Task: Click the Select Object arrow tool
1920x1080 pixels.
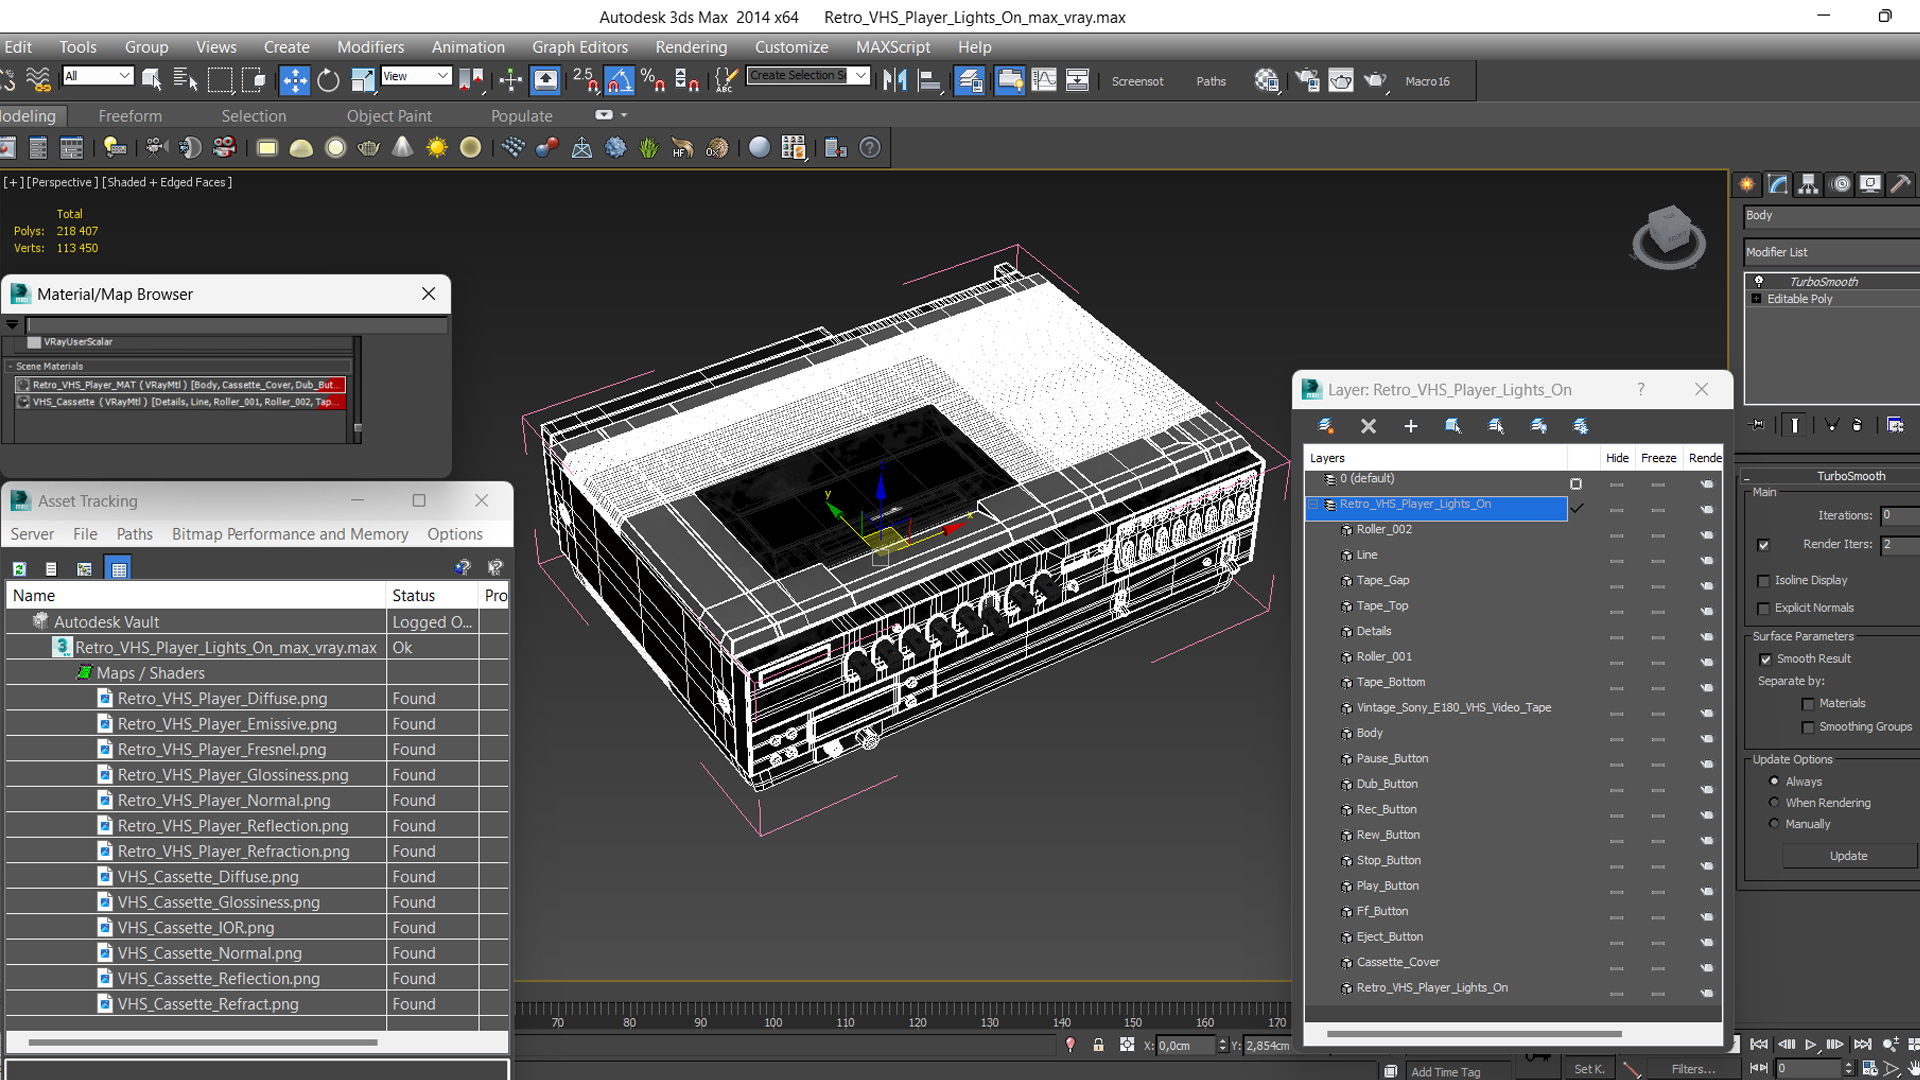Action: (152, 81)
